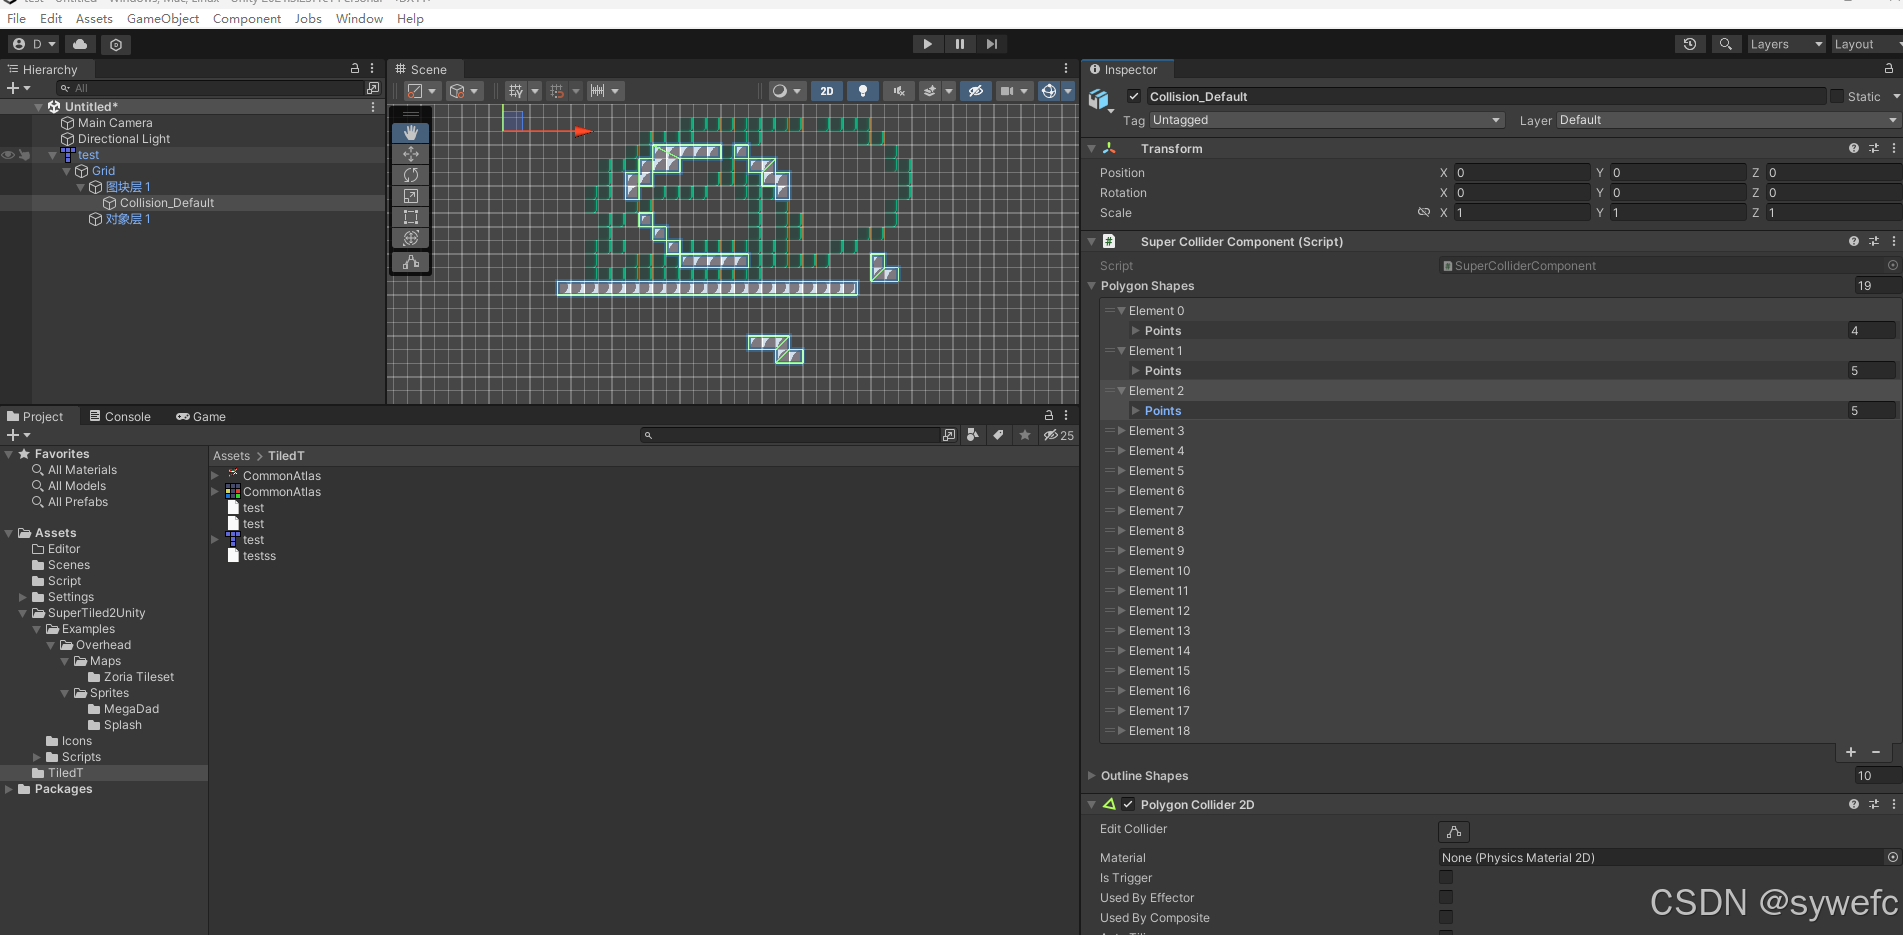
Task: Toggle Polygon Collider 2D enabled checkbox
Action: point(1128,804)
